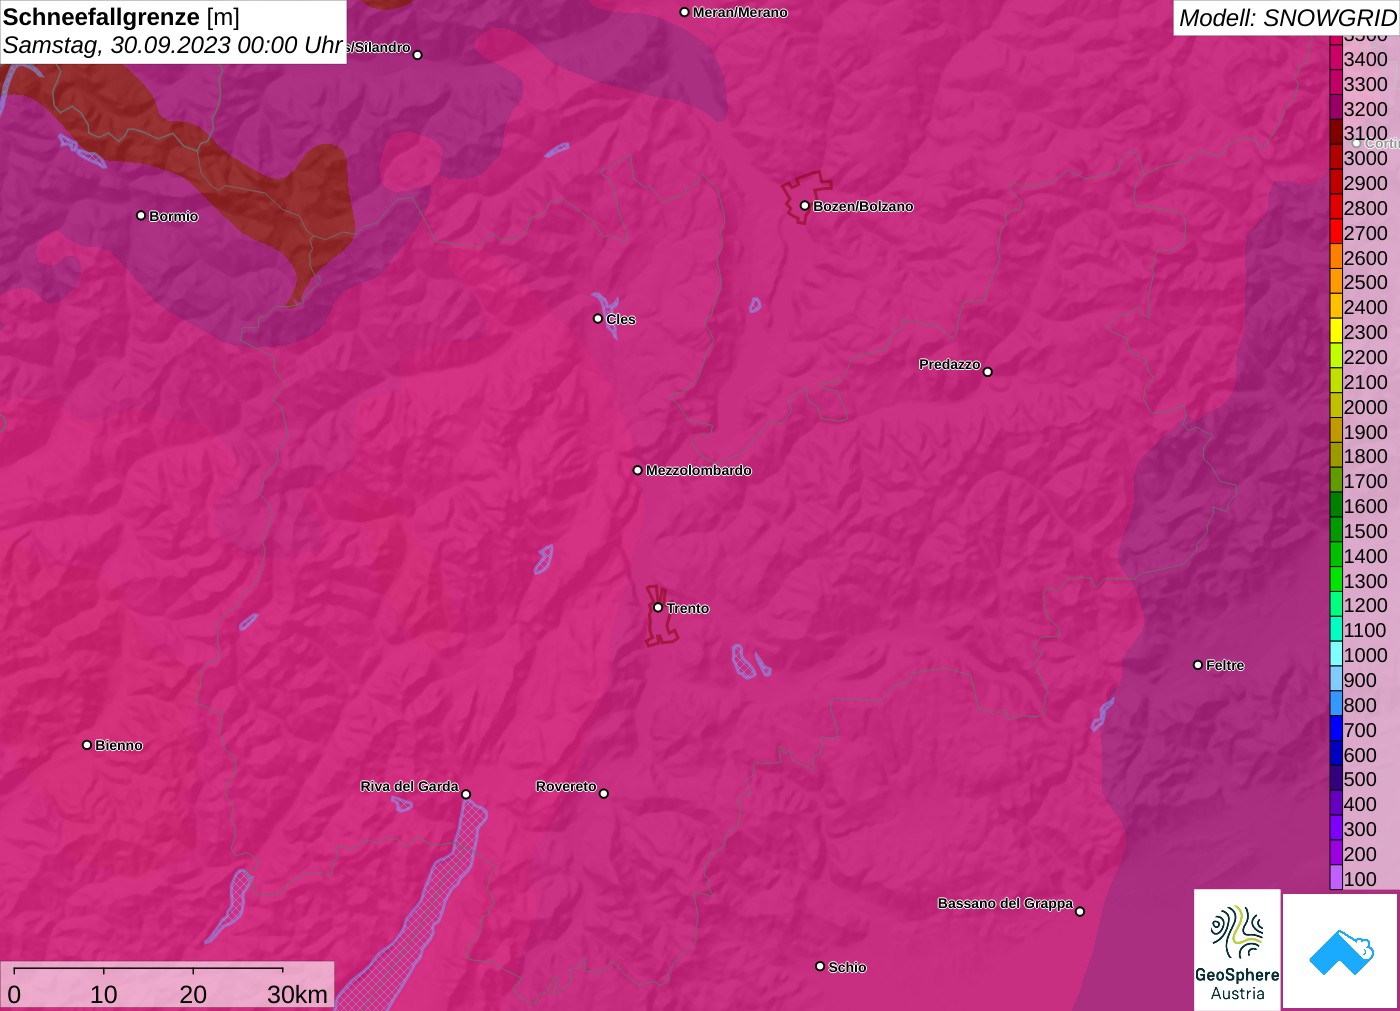This screenshot has height=1011, width=1400.
Task: Pick the Predazzo map marker
Action: pyautogui.click(x=988, y=372)
